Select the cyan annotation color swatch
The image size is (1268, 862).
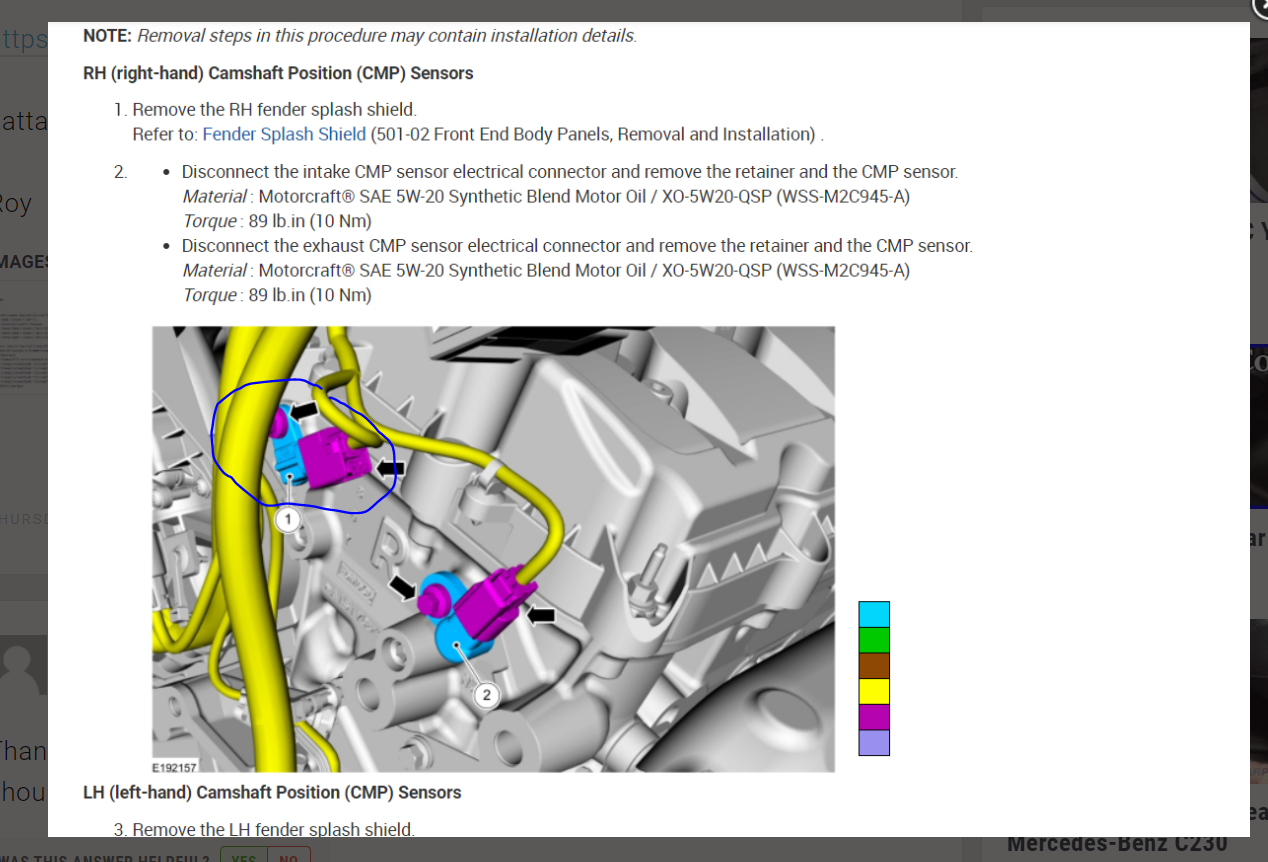[874, 612]
